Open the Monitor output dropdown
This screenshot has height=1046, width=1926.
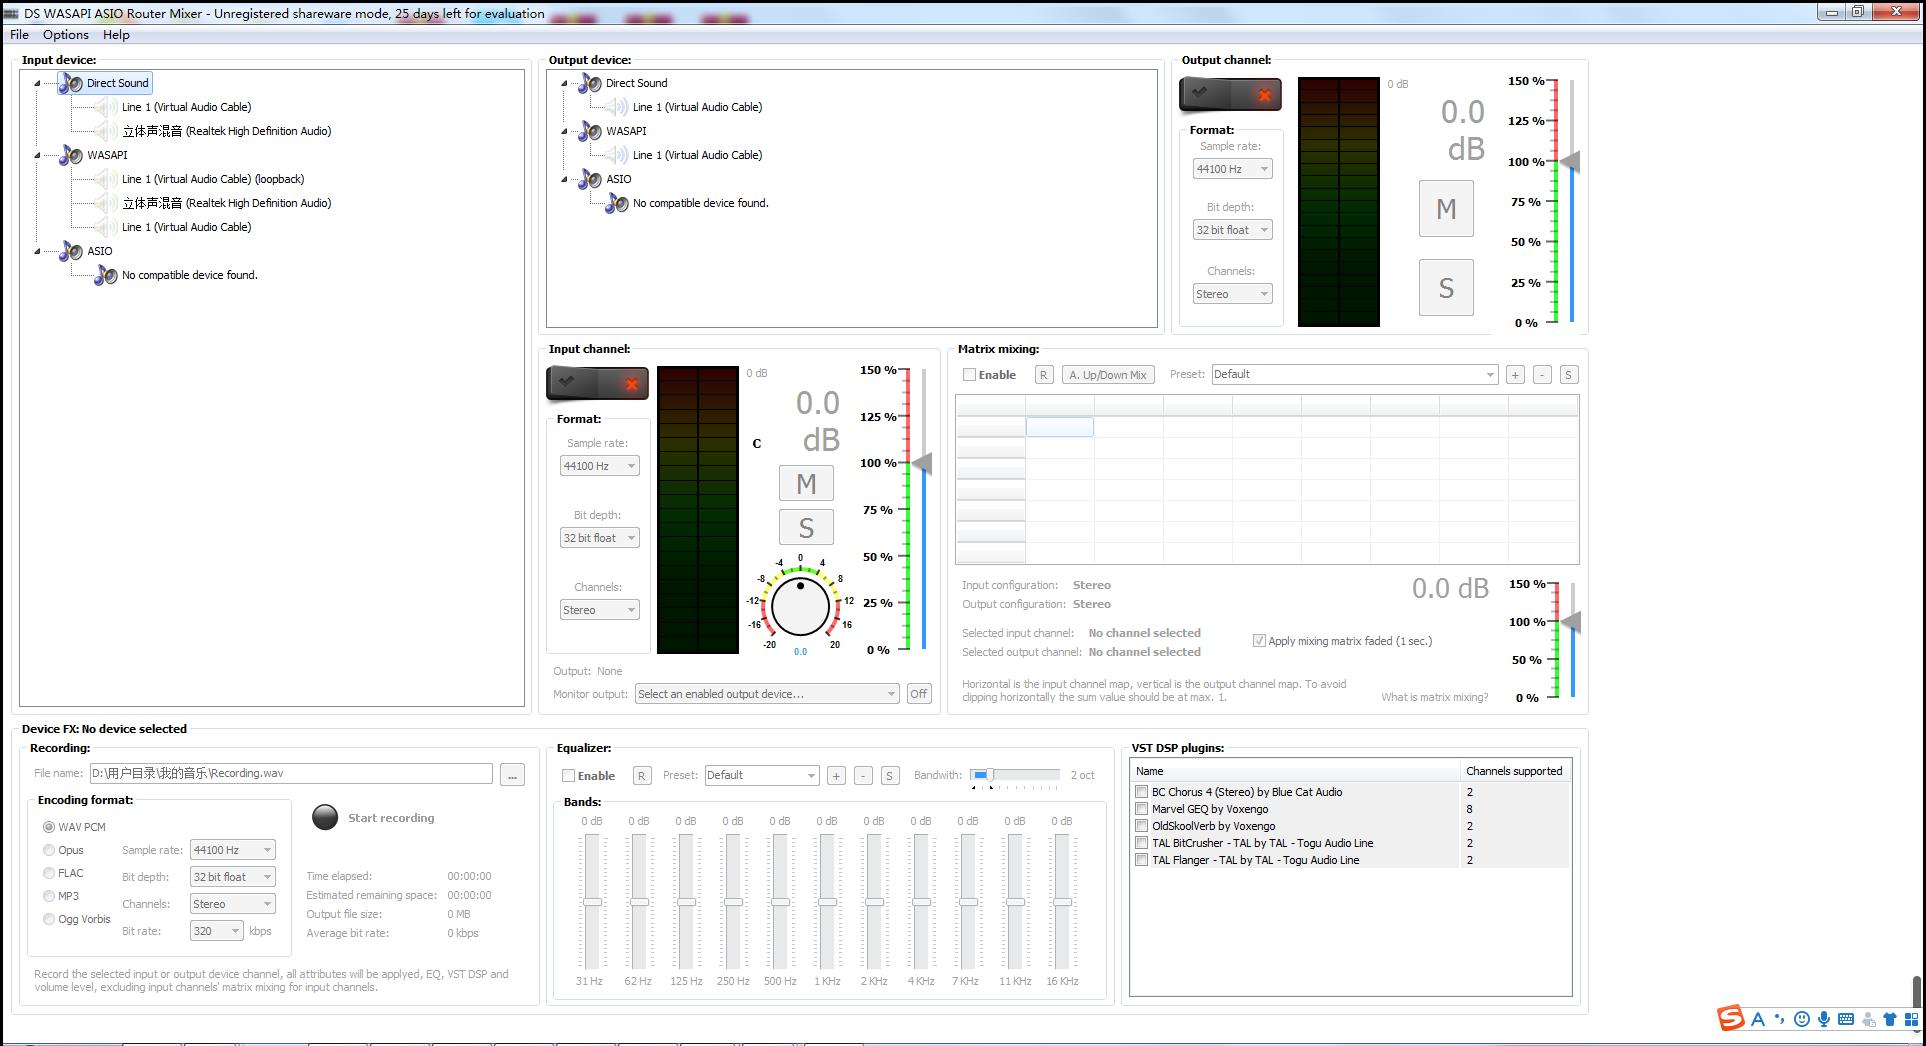pyautogui.click(x=767, y=694)
